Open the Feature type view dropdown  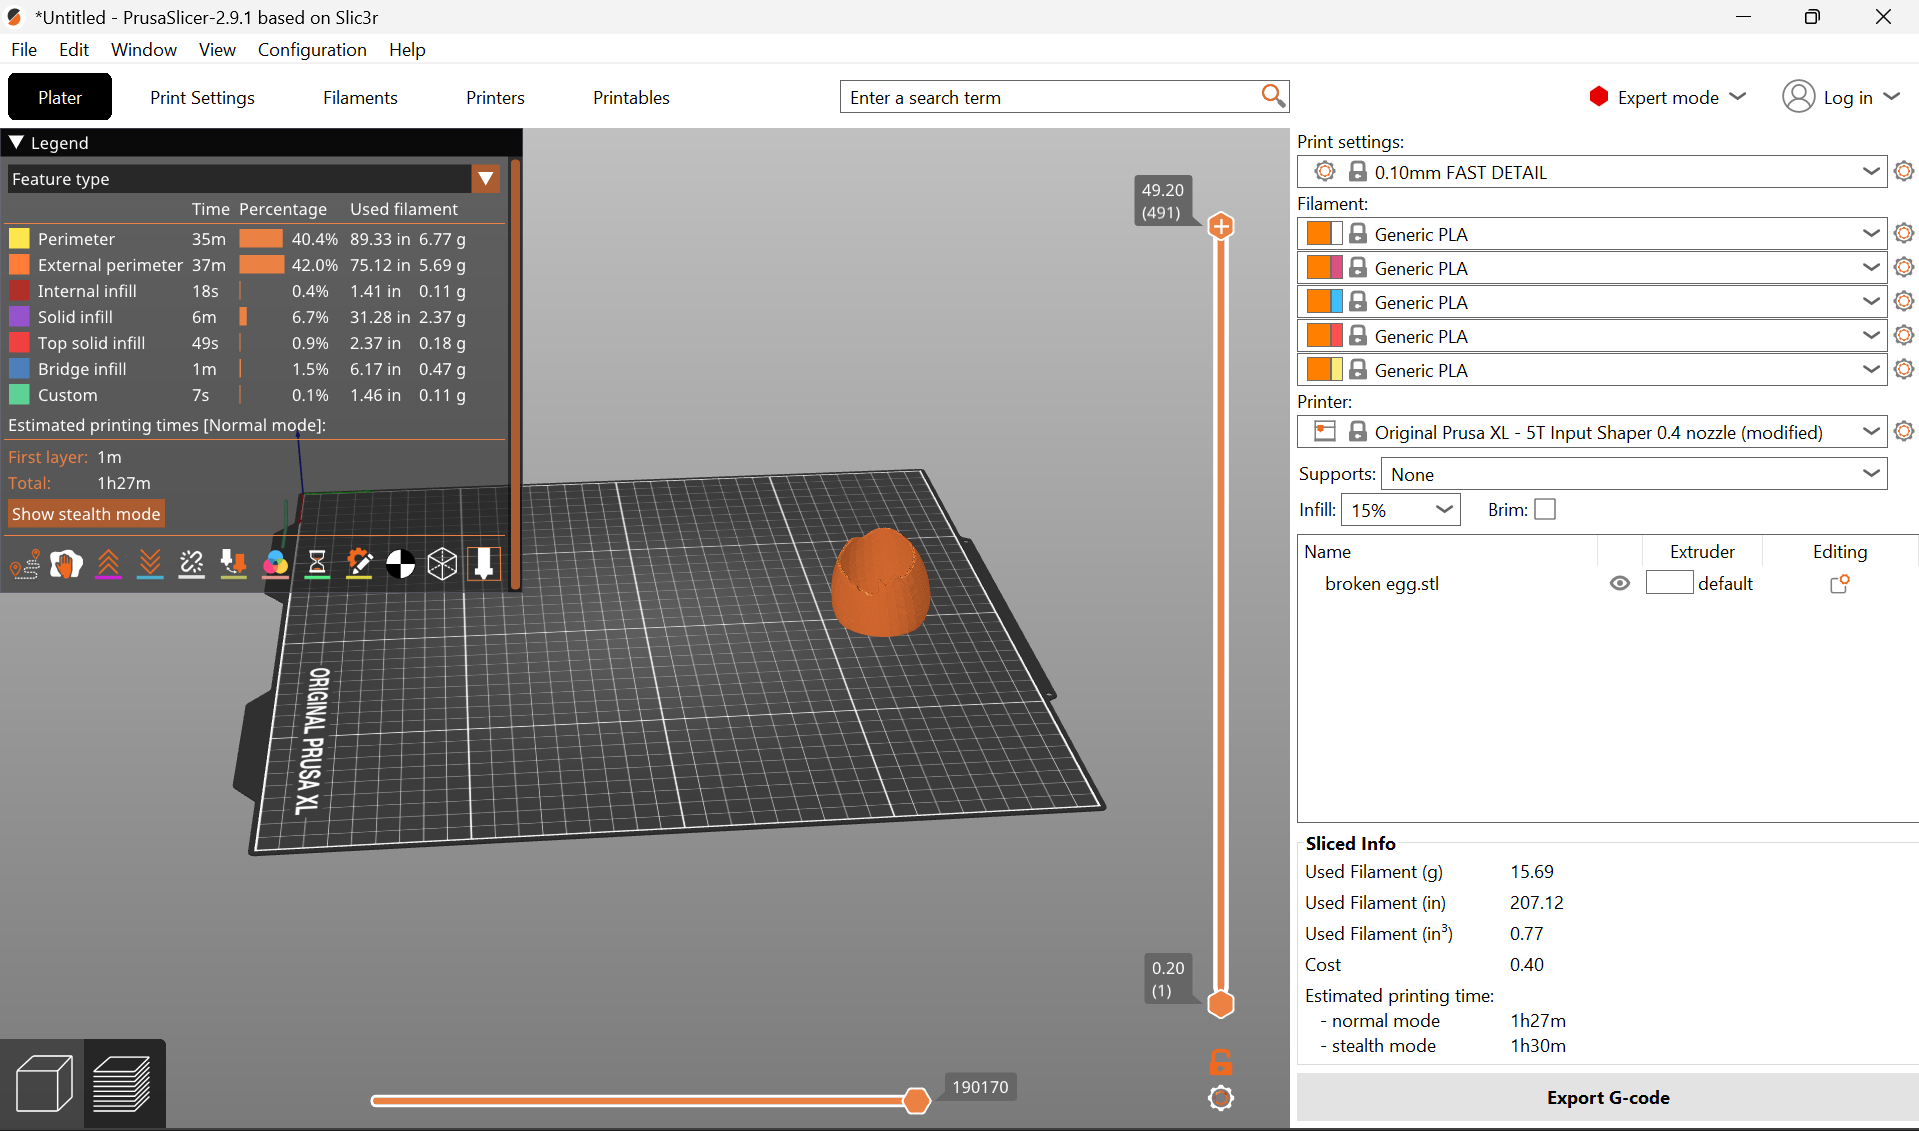[486, 179]
